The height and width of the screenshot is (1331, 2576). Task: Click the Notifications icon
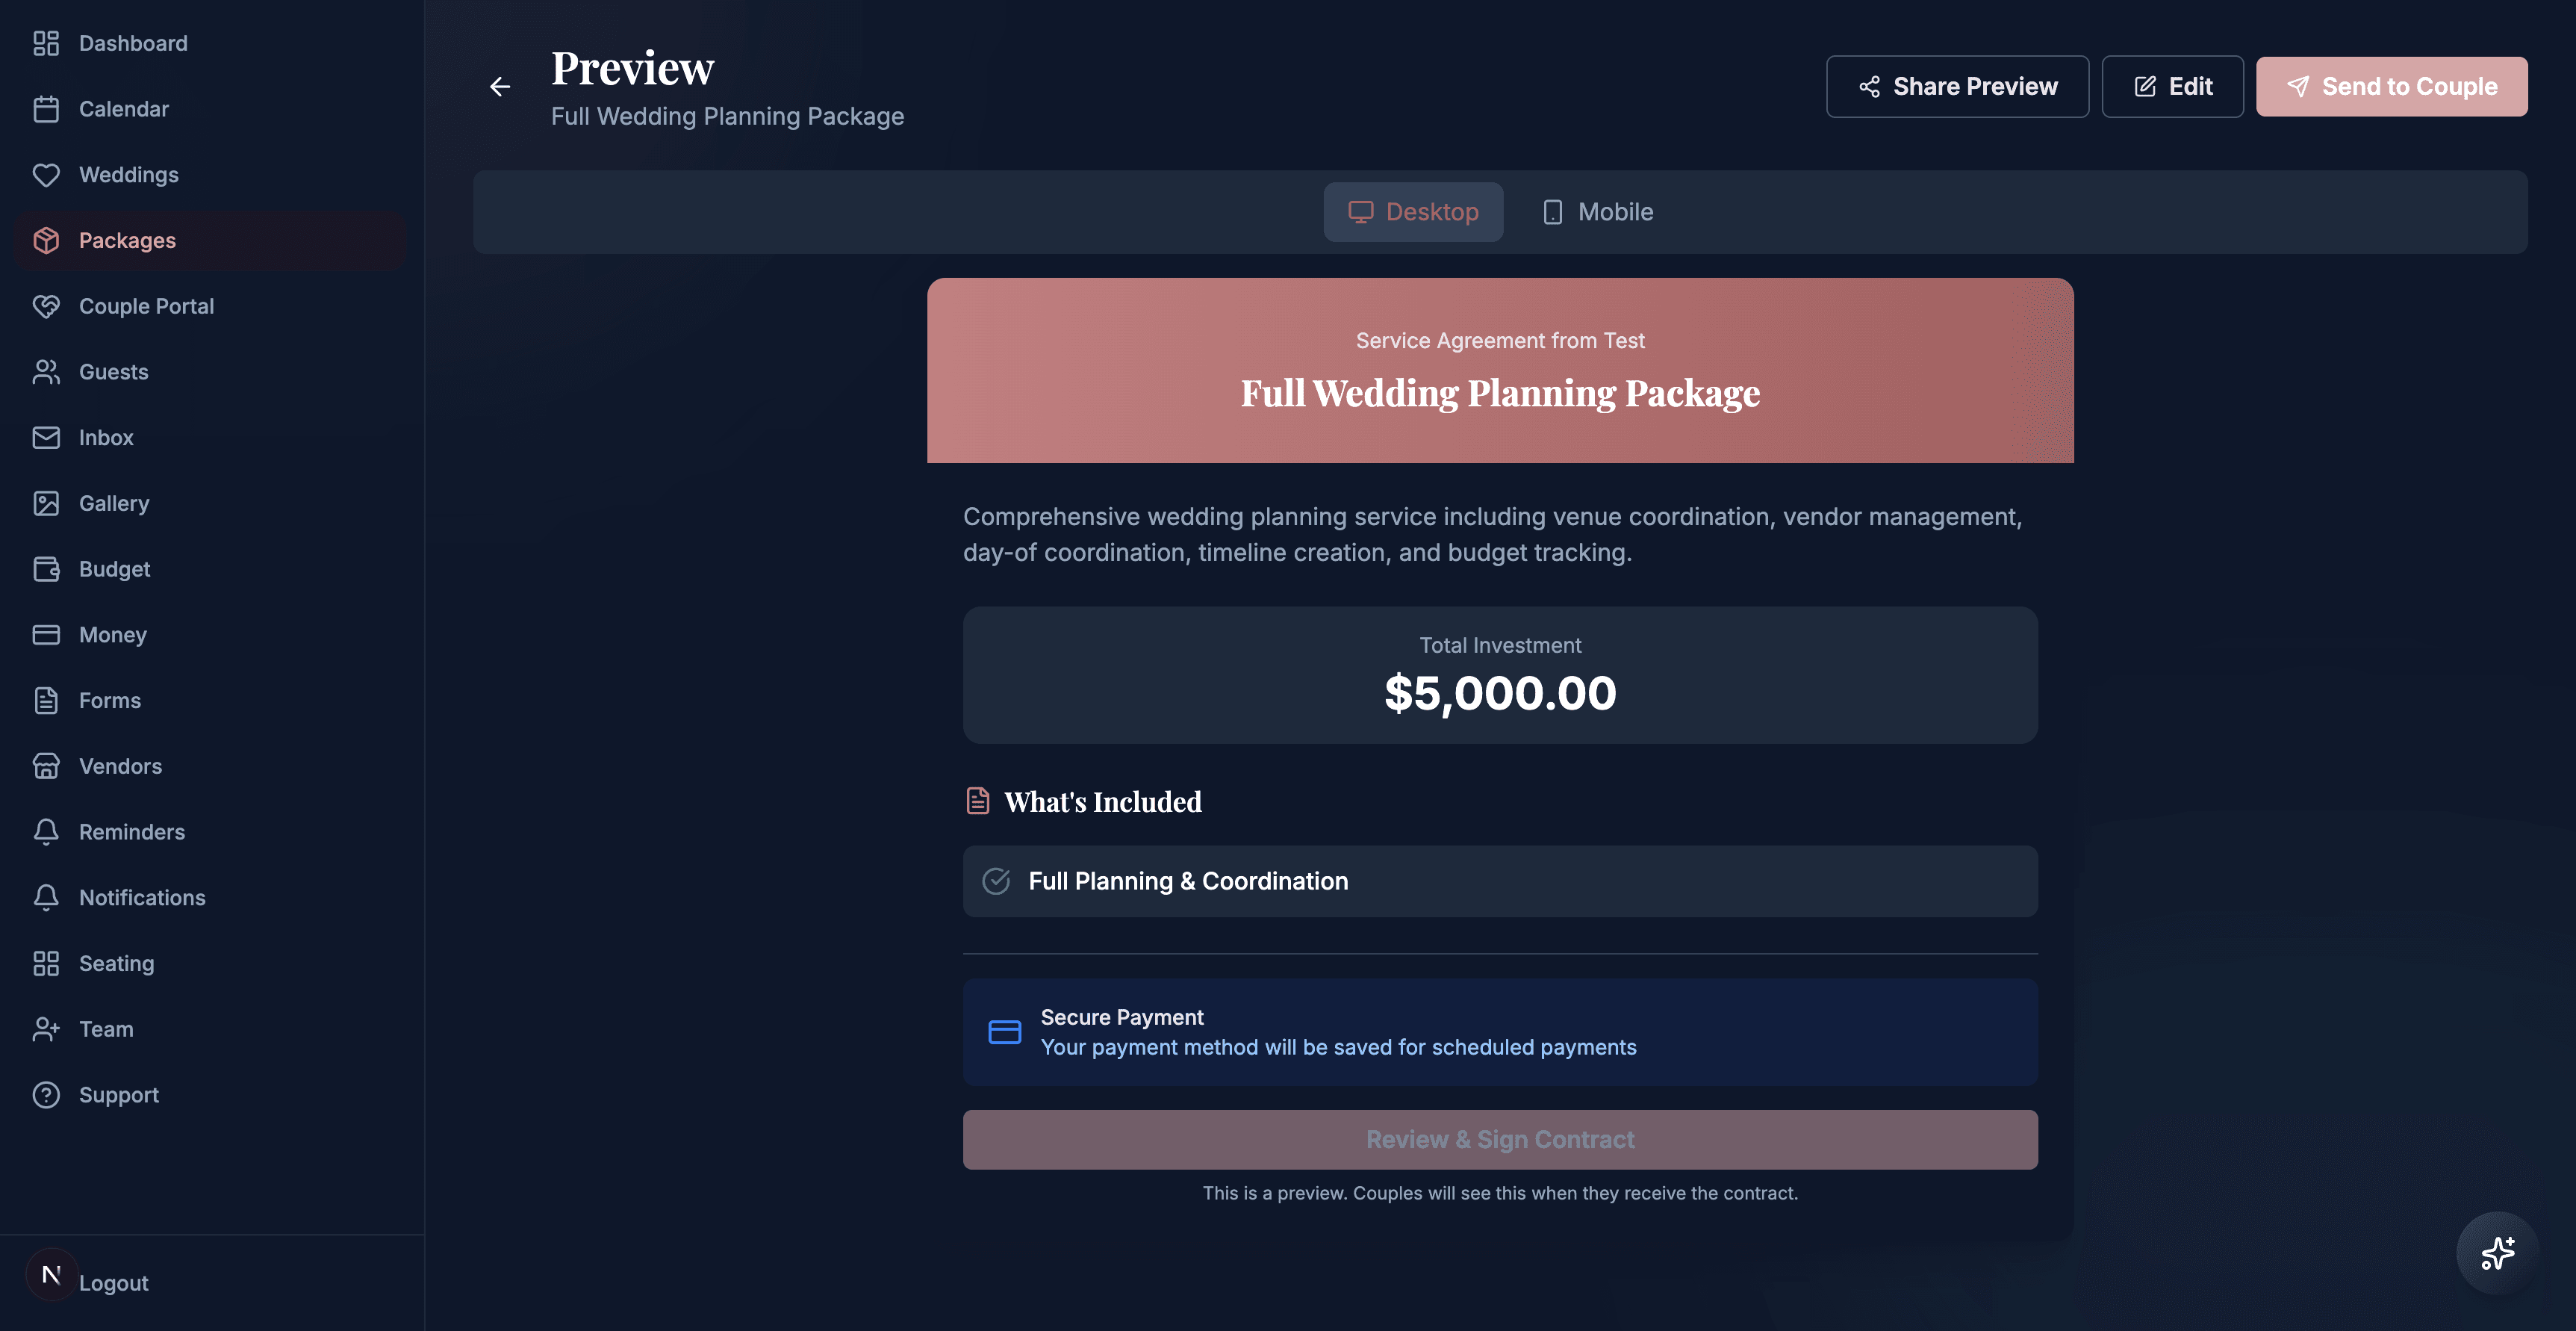pos(47,897)
